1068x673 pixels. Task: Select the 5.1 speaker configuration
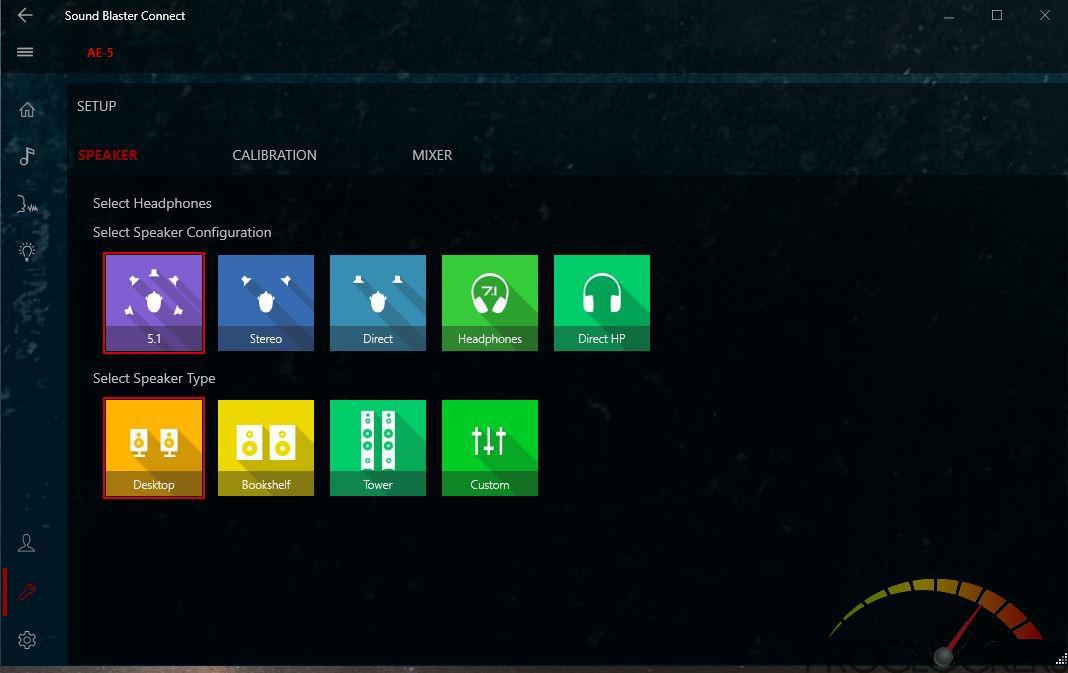pos(154,303)
